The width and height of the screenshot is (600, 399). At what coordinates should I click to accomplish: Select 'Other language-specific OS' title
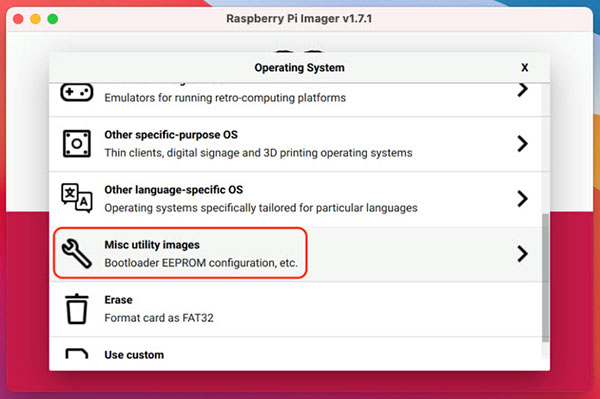coord(174,190)
